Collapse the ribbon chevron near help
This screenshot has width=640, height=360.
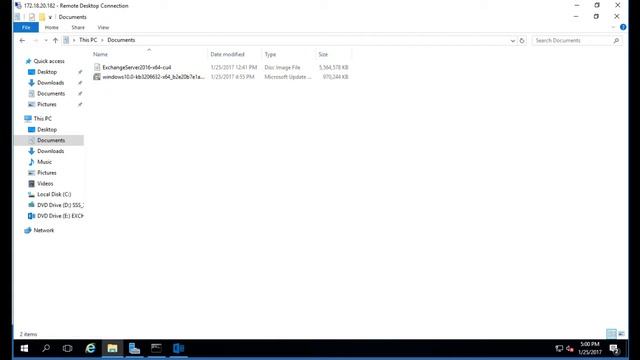coord(613,27)
